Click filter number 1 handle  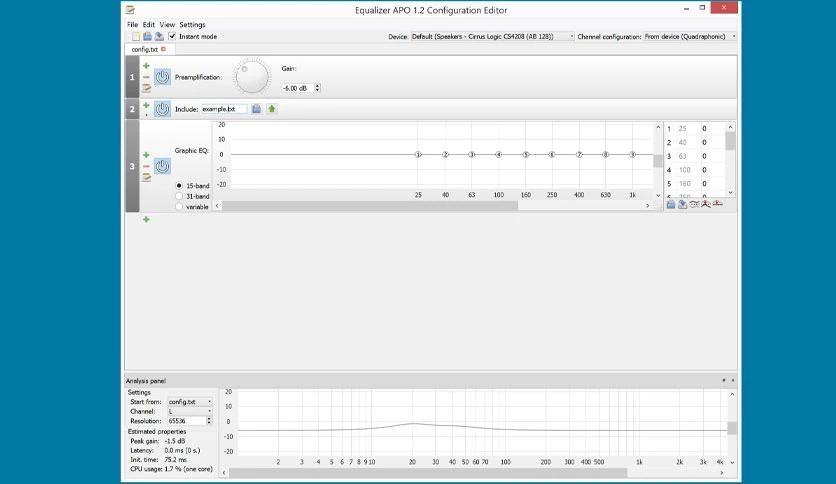[132, 77]
